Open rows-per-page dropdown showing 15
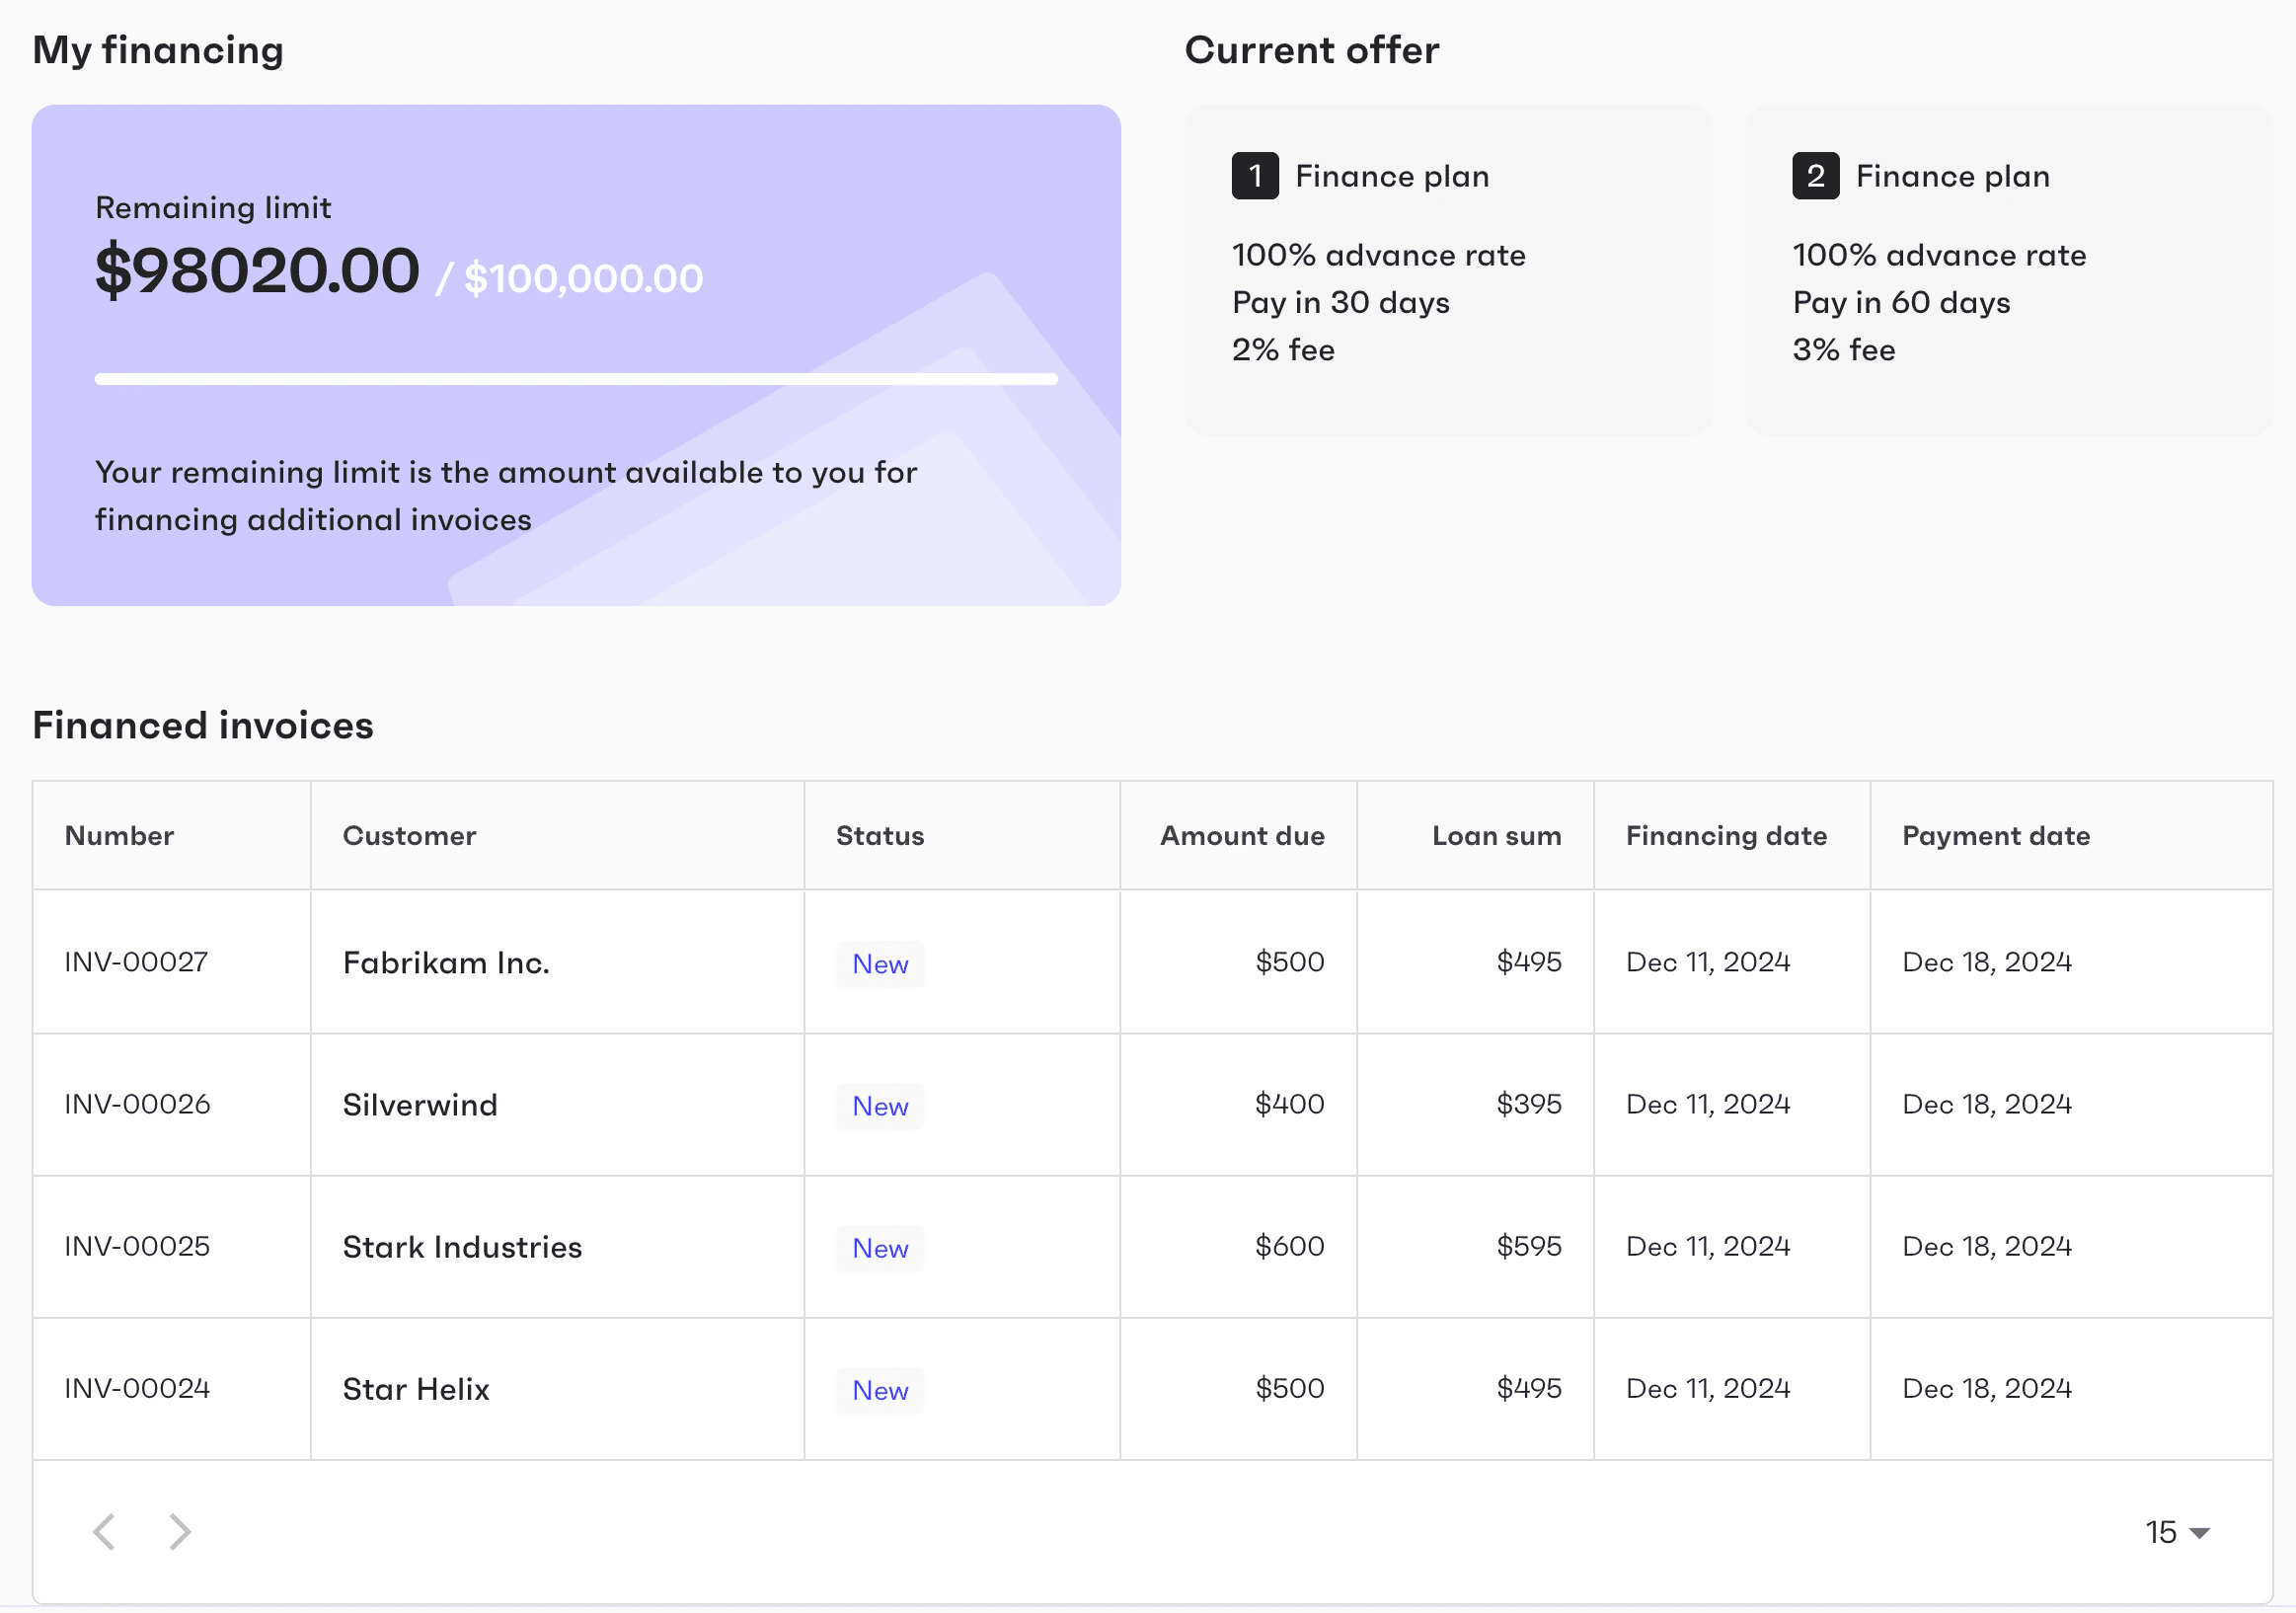 (x=2177, y=1532)
